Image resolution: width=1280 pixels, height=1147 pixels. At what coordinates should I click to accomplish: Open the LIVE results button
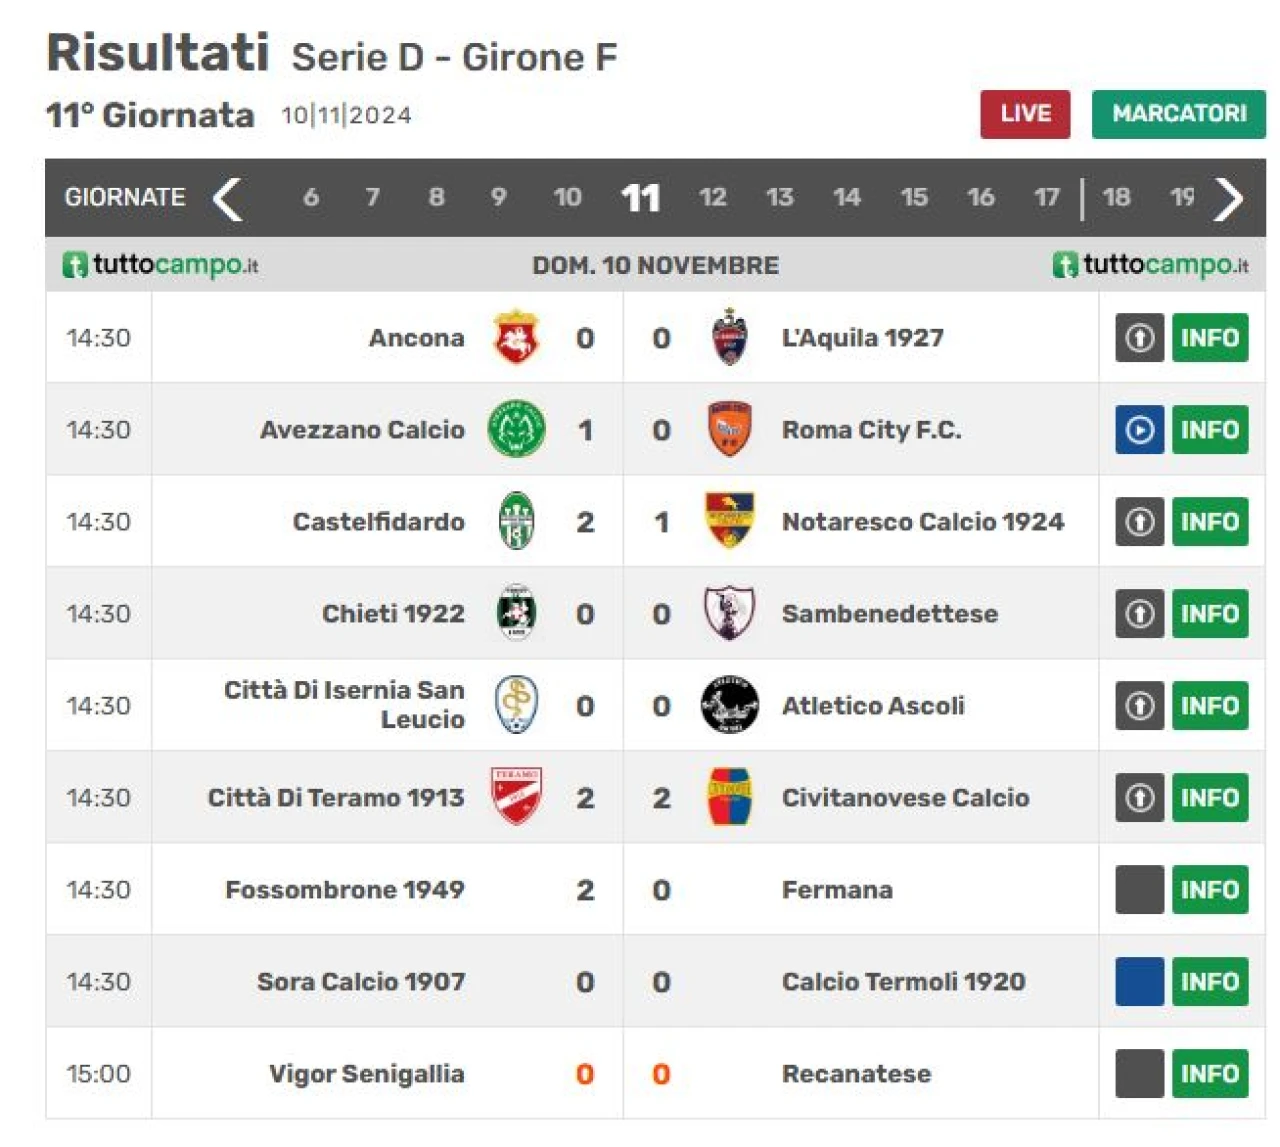[1025, 114]
